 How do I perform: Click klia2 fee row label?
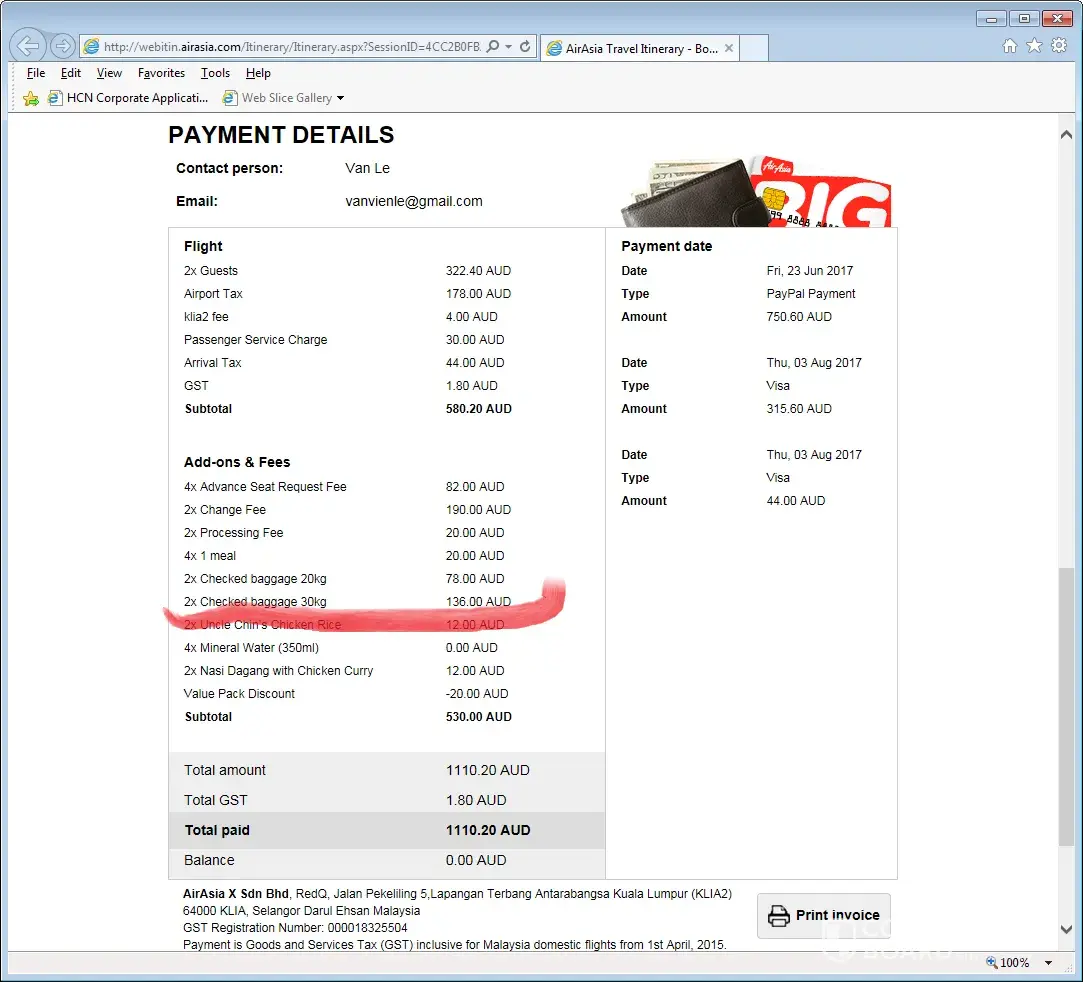point(206,316)
